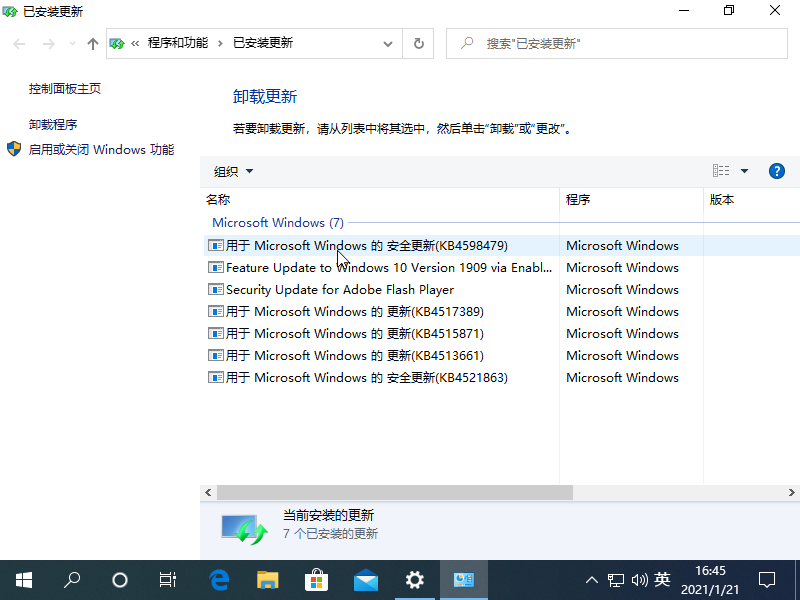Click the horizontal scrollbar thumb
The image size is (800, 600).
tap(394, 493)
